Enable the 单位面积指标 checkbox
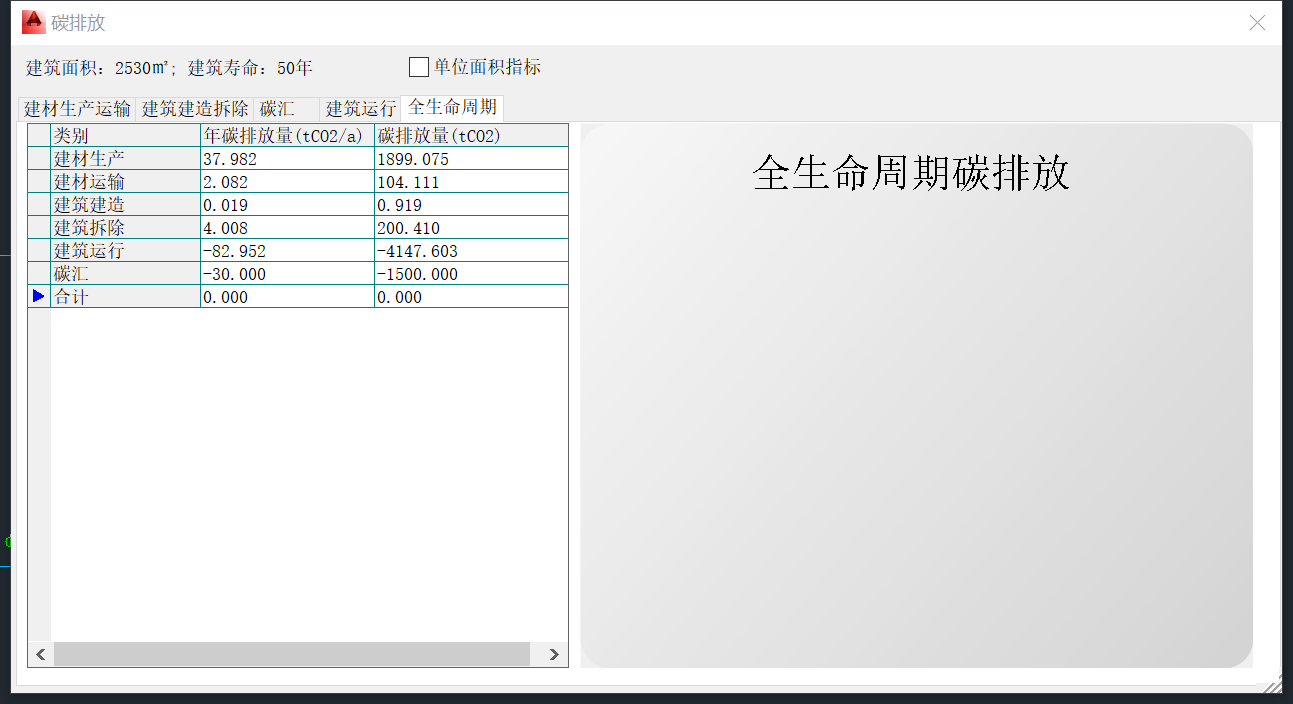This screenshot has width=1293, height=704. coord(419,68)
